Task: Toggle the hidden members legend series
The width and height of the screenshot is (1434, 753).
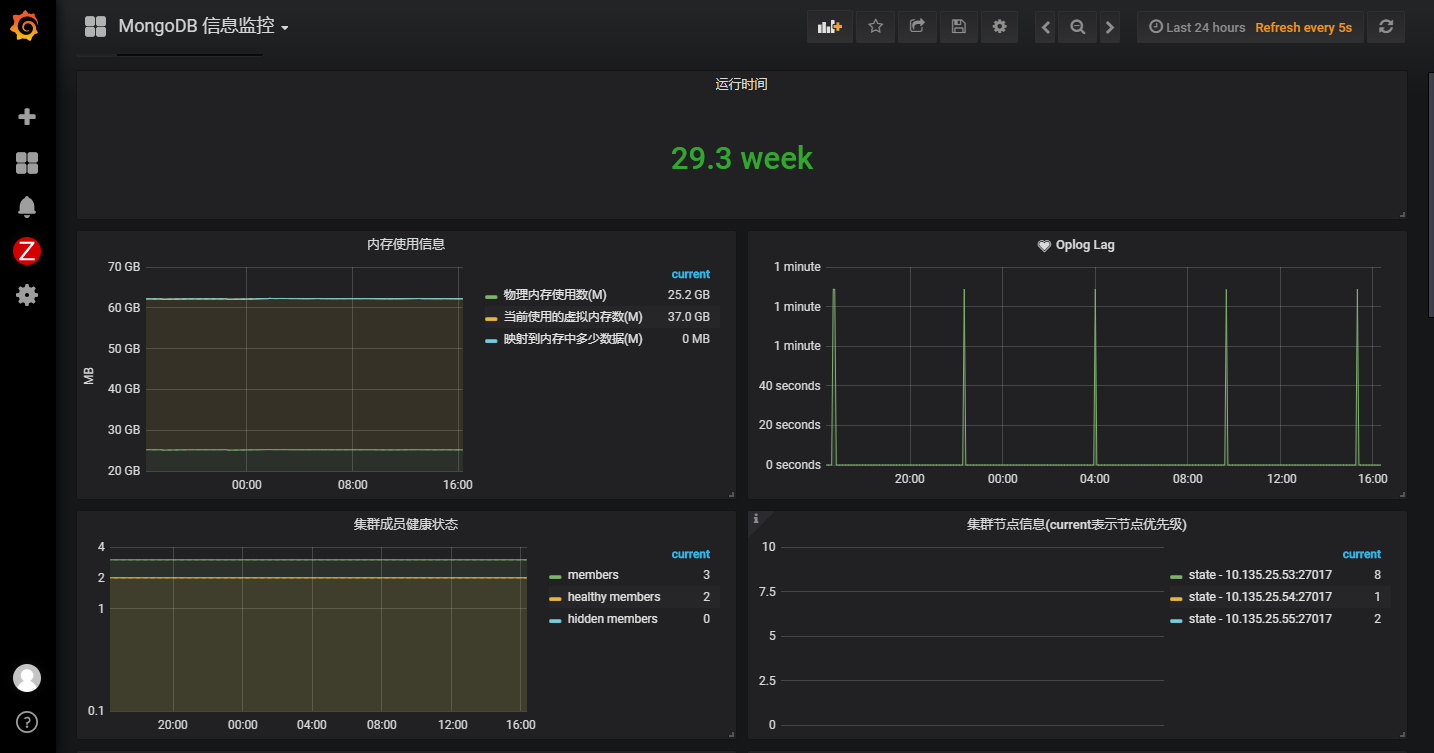Action: (612, 619)
